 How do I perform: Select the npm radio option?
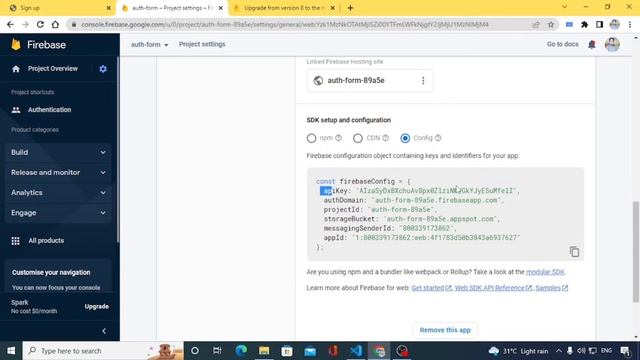coord(311,138)
